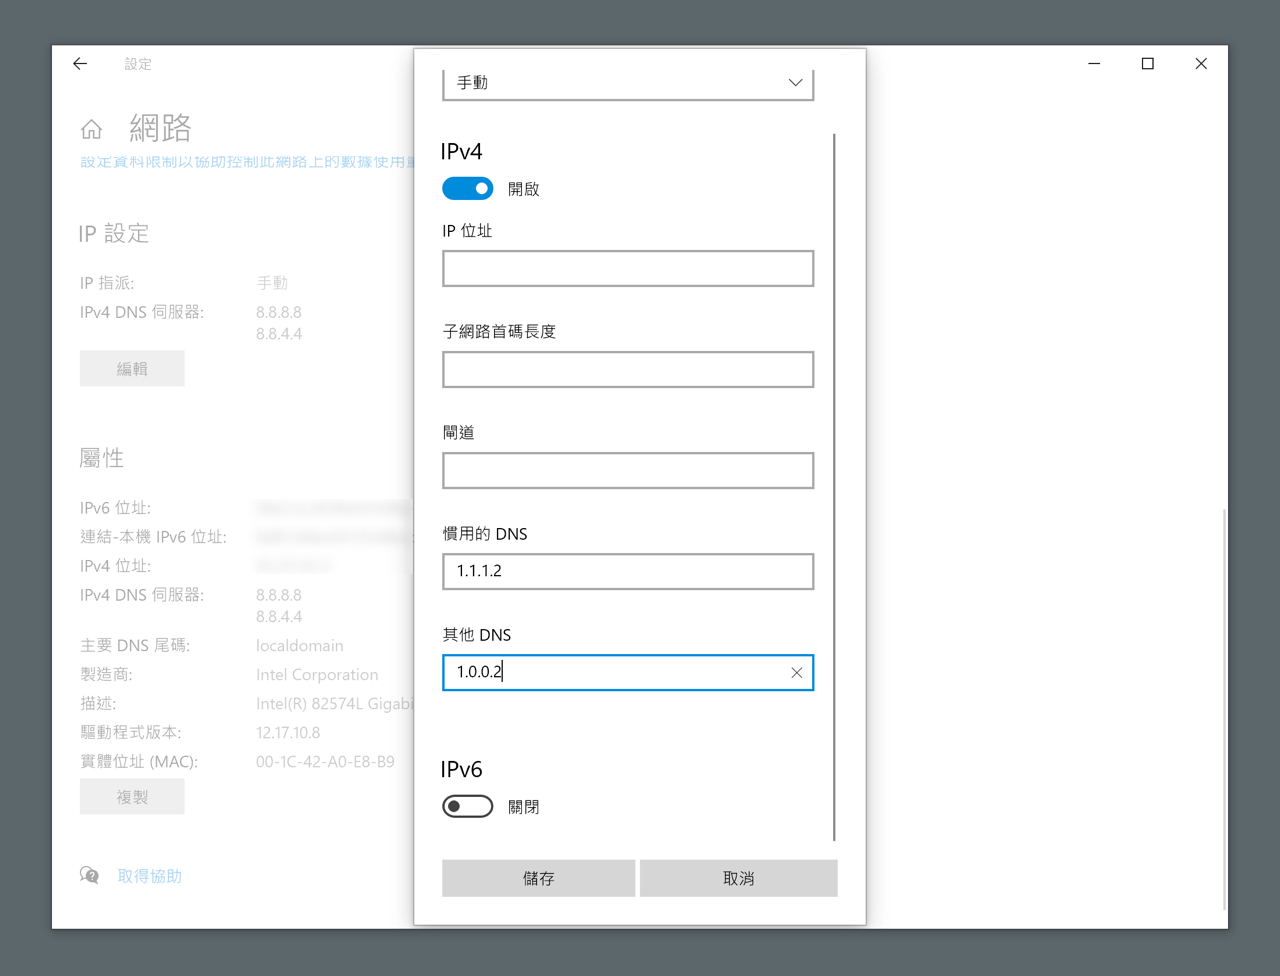Close the settings window
This screenshot has height=976, width=1280.
[x=1201, y=64]
